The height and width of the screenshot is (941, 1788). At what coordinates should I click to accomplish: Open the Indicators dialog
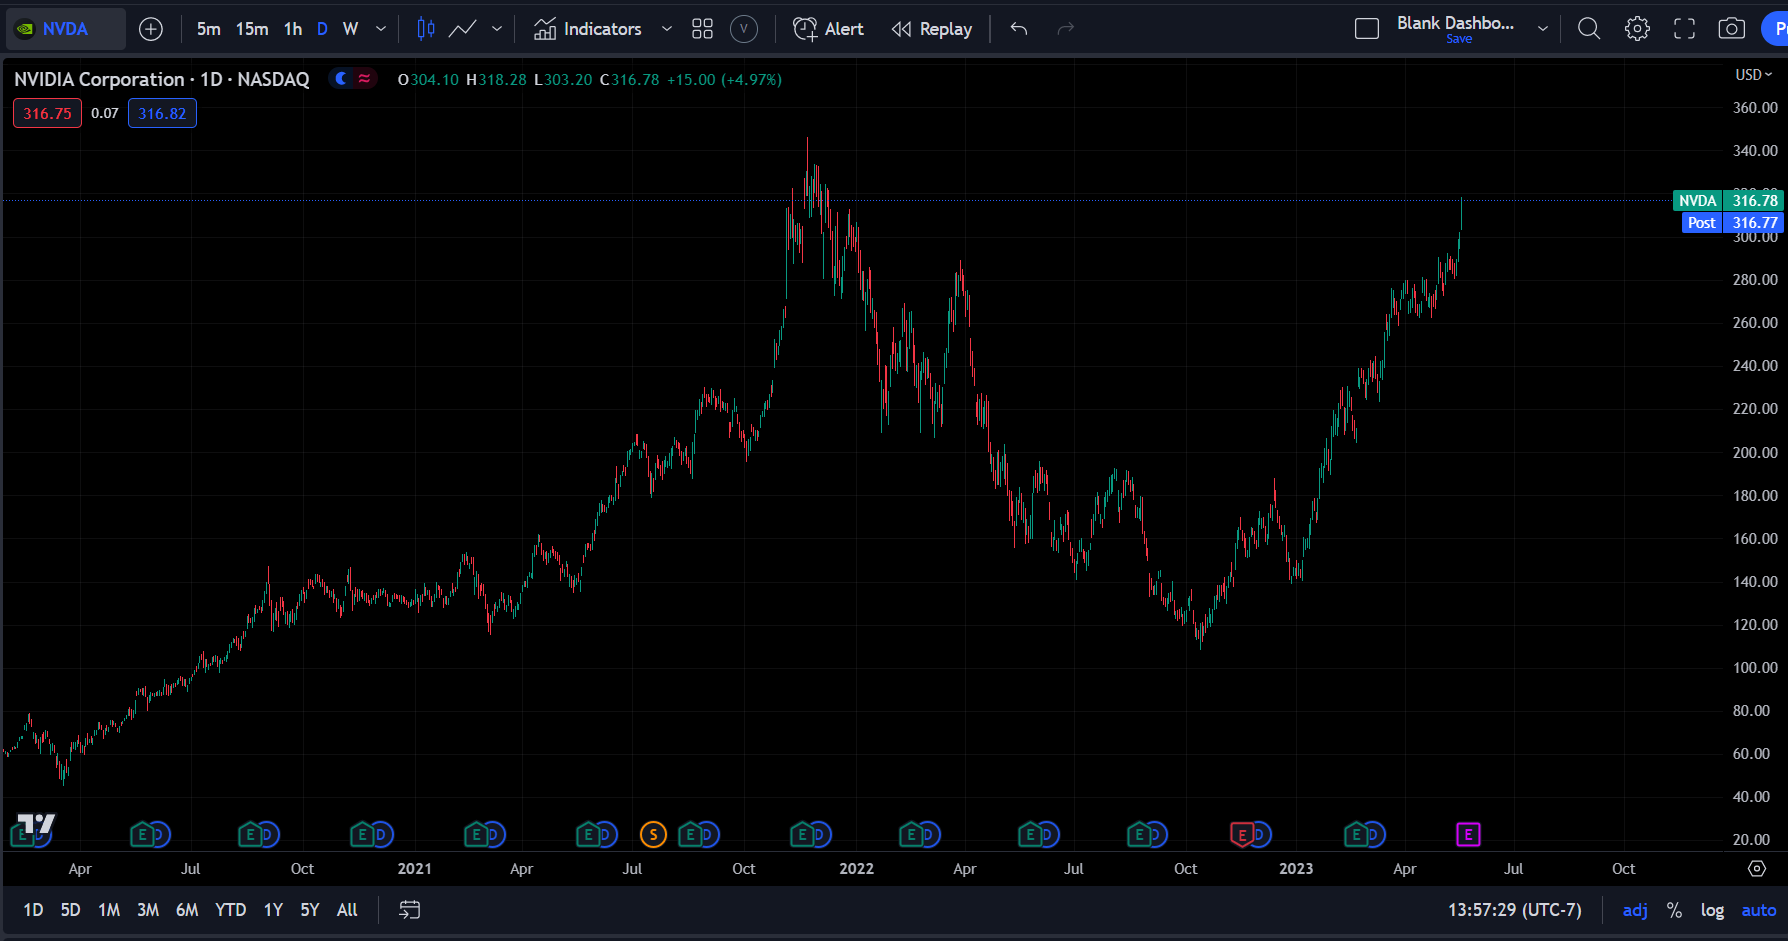click(x=588, y=29)
